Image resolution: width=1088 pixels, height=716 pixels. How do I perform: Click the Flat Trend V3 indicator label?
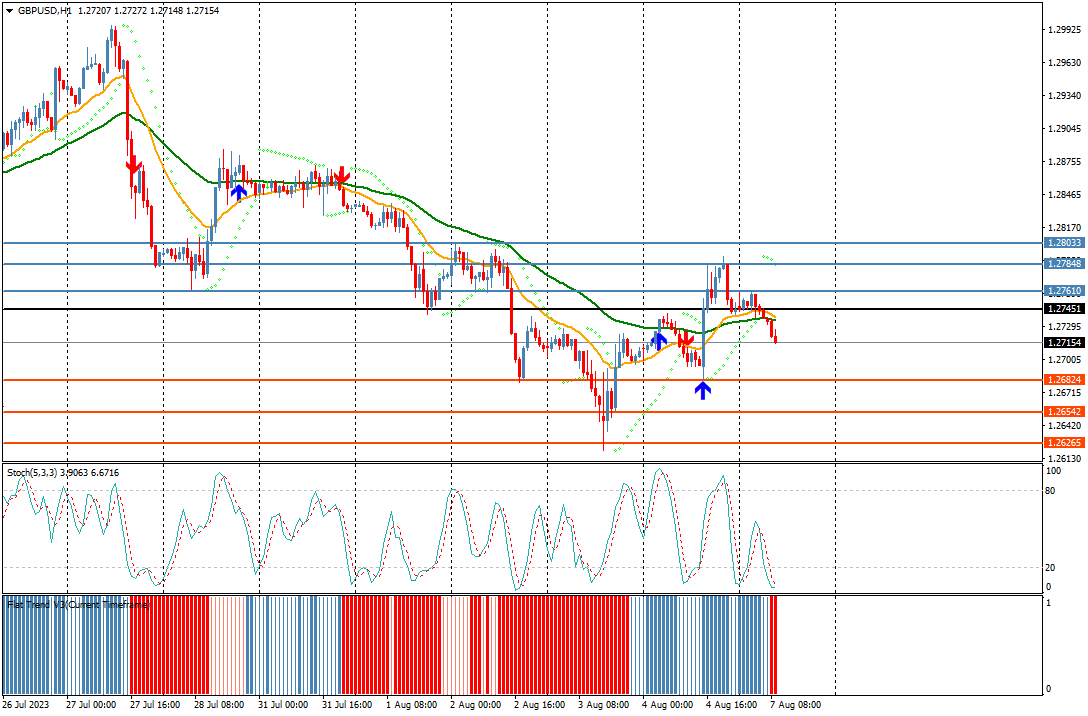(x=78, y=605)
